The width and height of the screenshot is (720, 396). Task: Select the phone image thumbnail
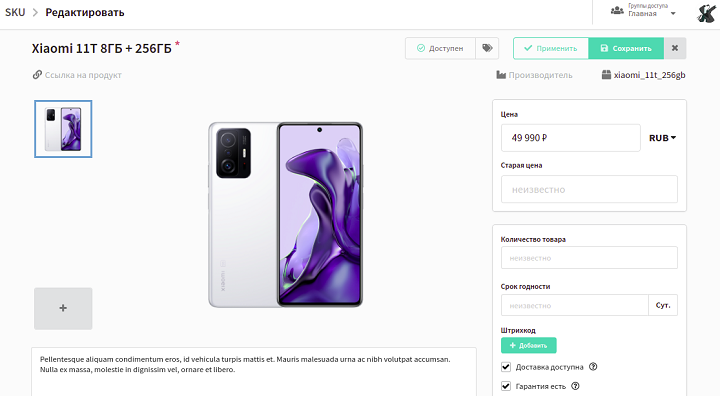click(x=63, y=129)
